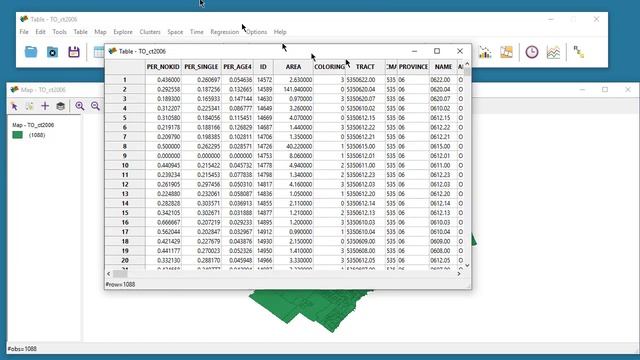Screen dimensions: 640x360
Task: Click the green legend color swatch in Map
Action: [x=18, y=135]
